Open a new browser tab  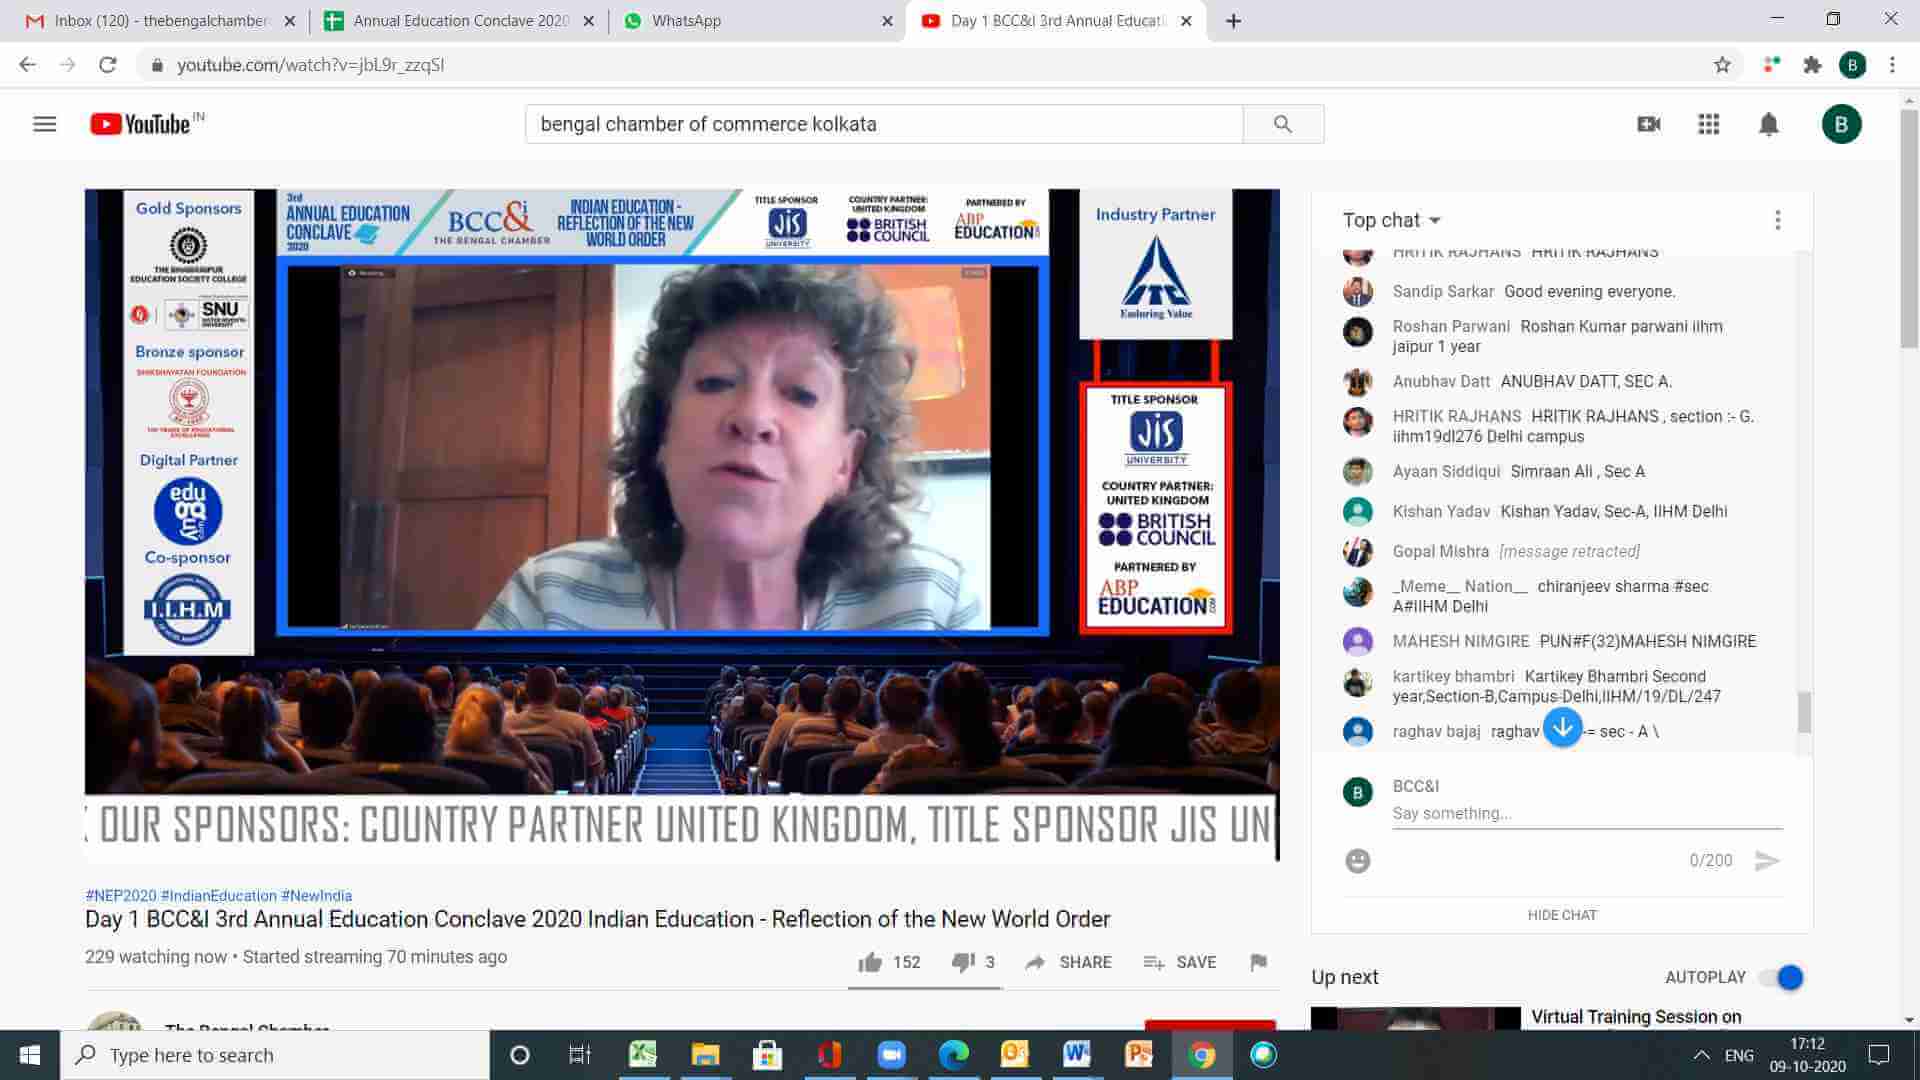(1233, 21)
